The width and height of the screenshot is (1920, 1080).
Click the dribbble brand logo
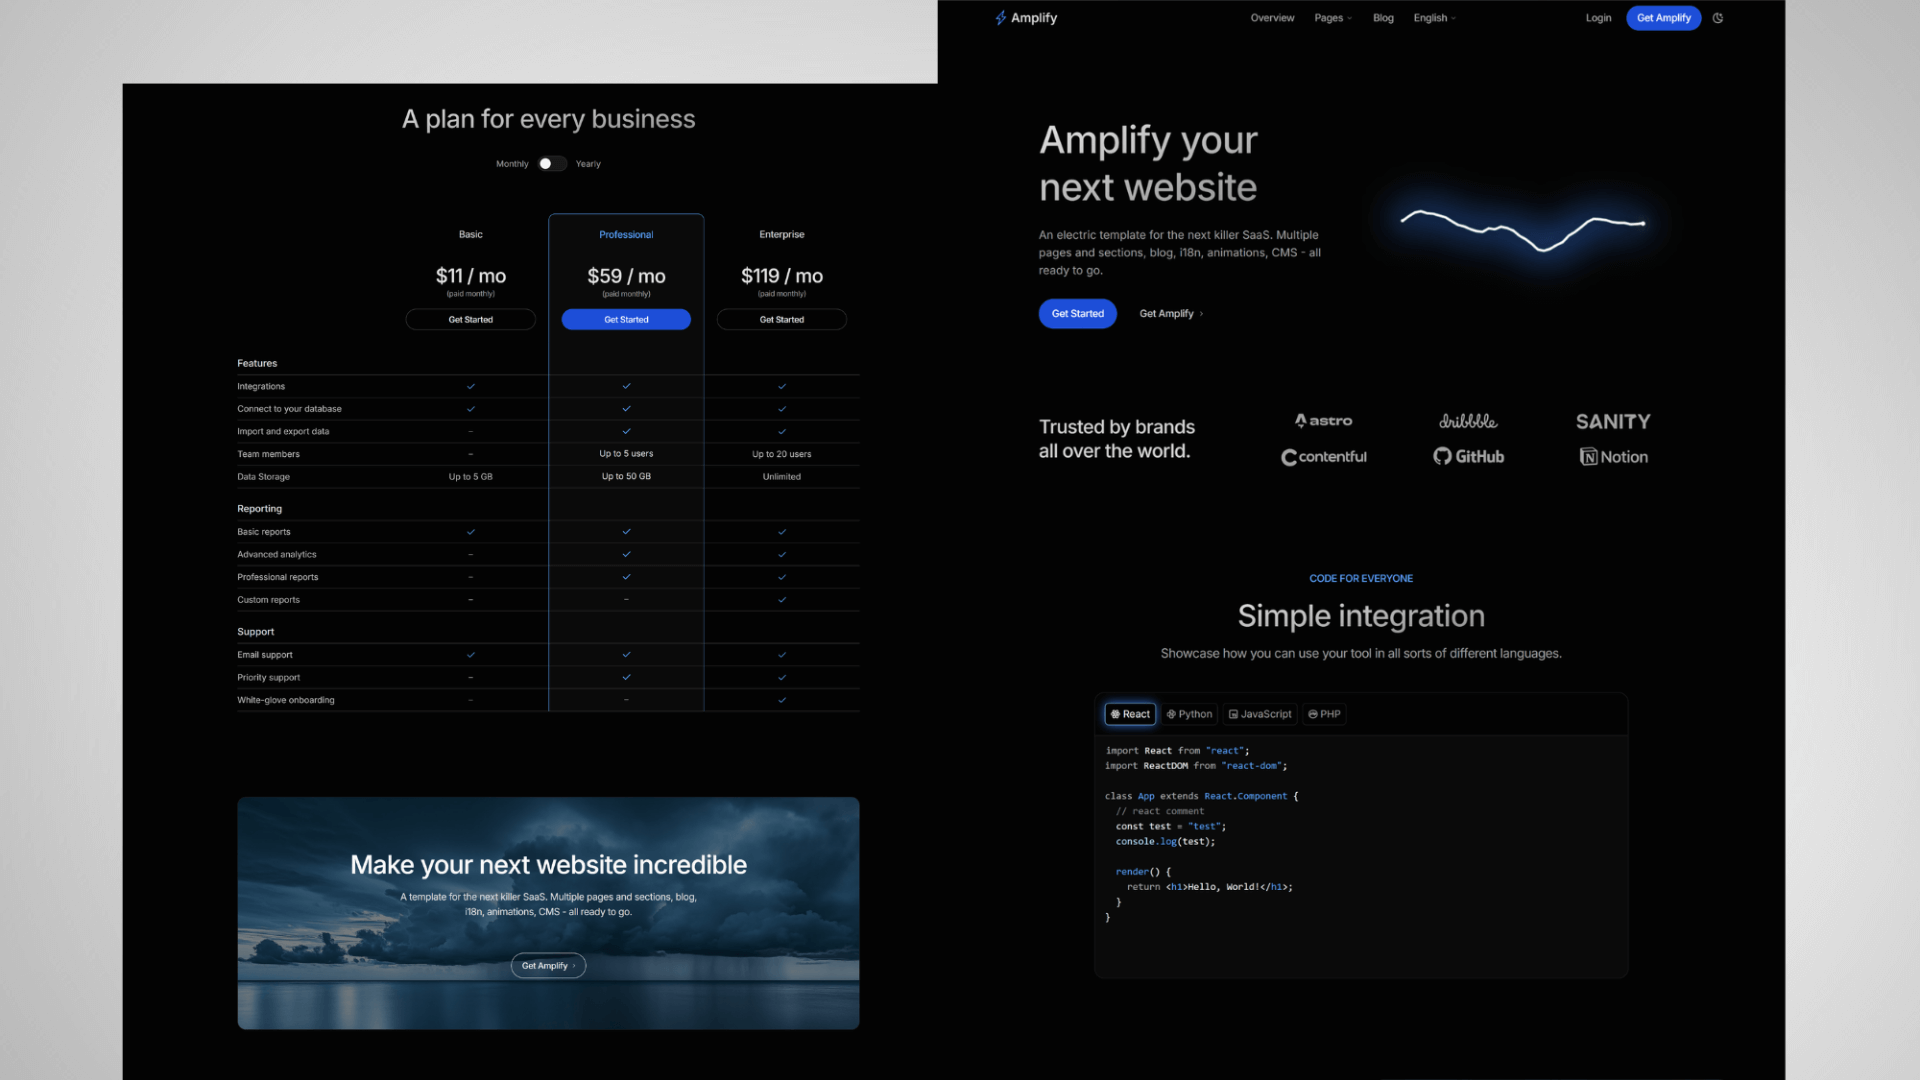click(1468, 421)
